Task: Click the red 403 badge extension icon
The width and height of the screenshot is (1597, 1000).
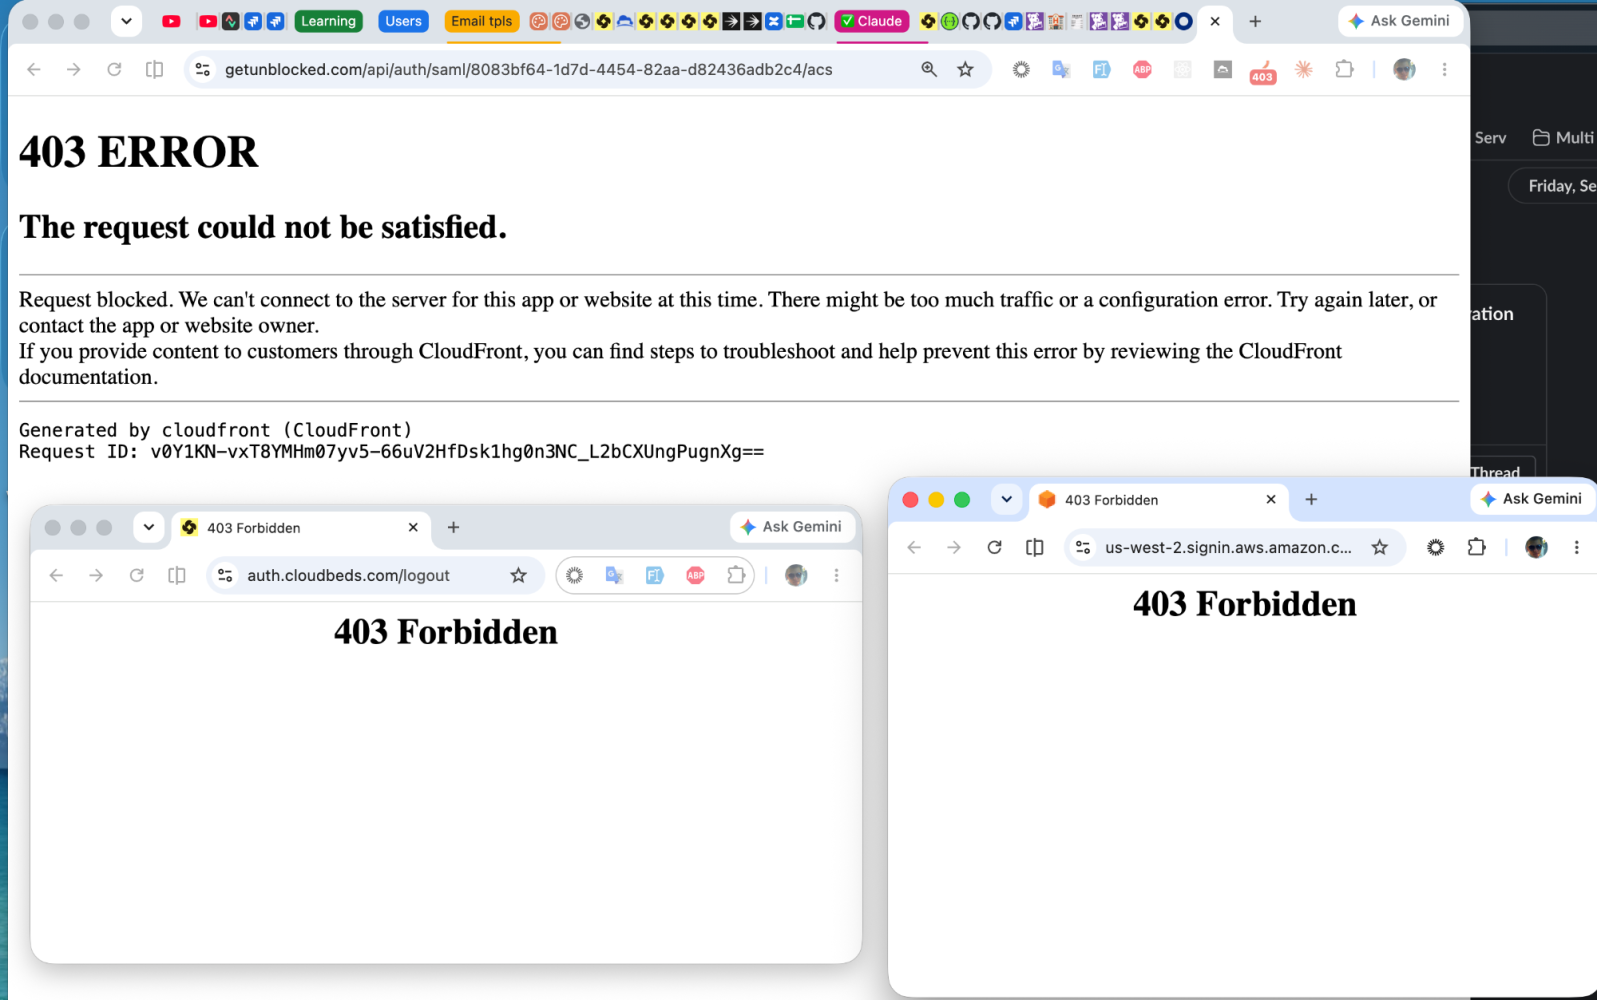Action: pos(1263,72)
